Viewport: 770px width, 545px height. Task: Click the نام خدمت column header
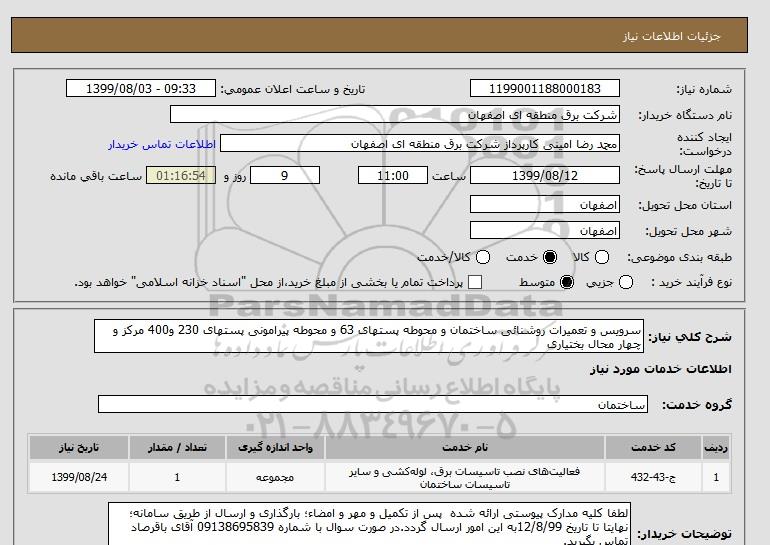[x=465, y=447]
